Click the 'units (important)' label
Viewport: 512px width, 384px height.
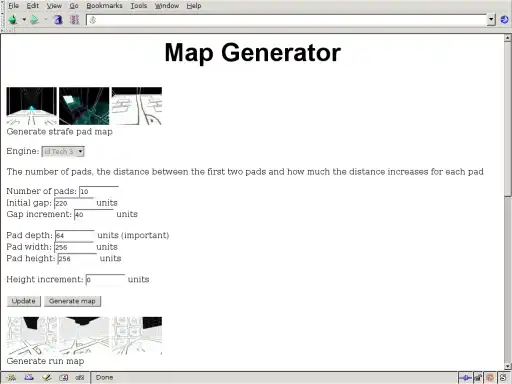point(133,235)
